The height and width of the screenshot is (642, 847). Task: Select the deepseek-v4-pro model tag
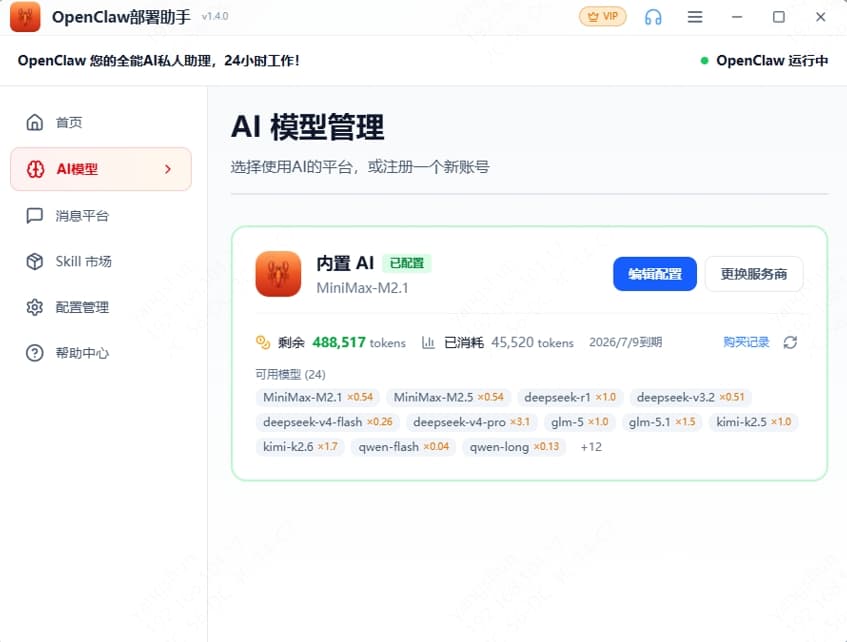[472, 422]
